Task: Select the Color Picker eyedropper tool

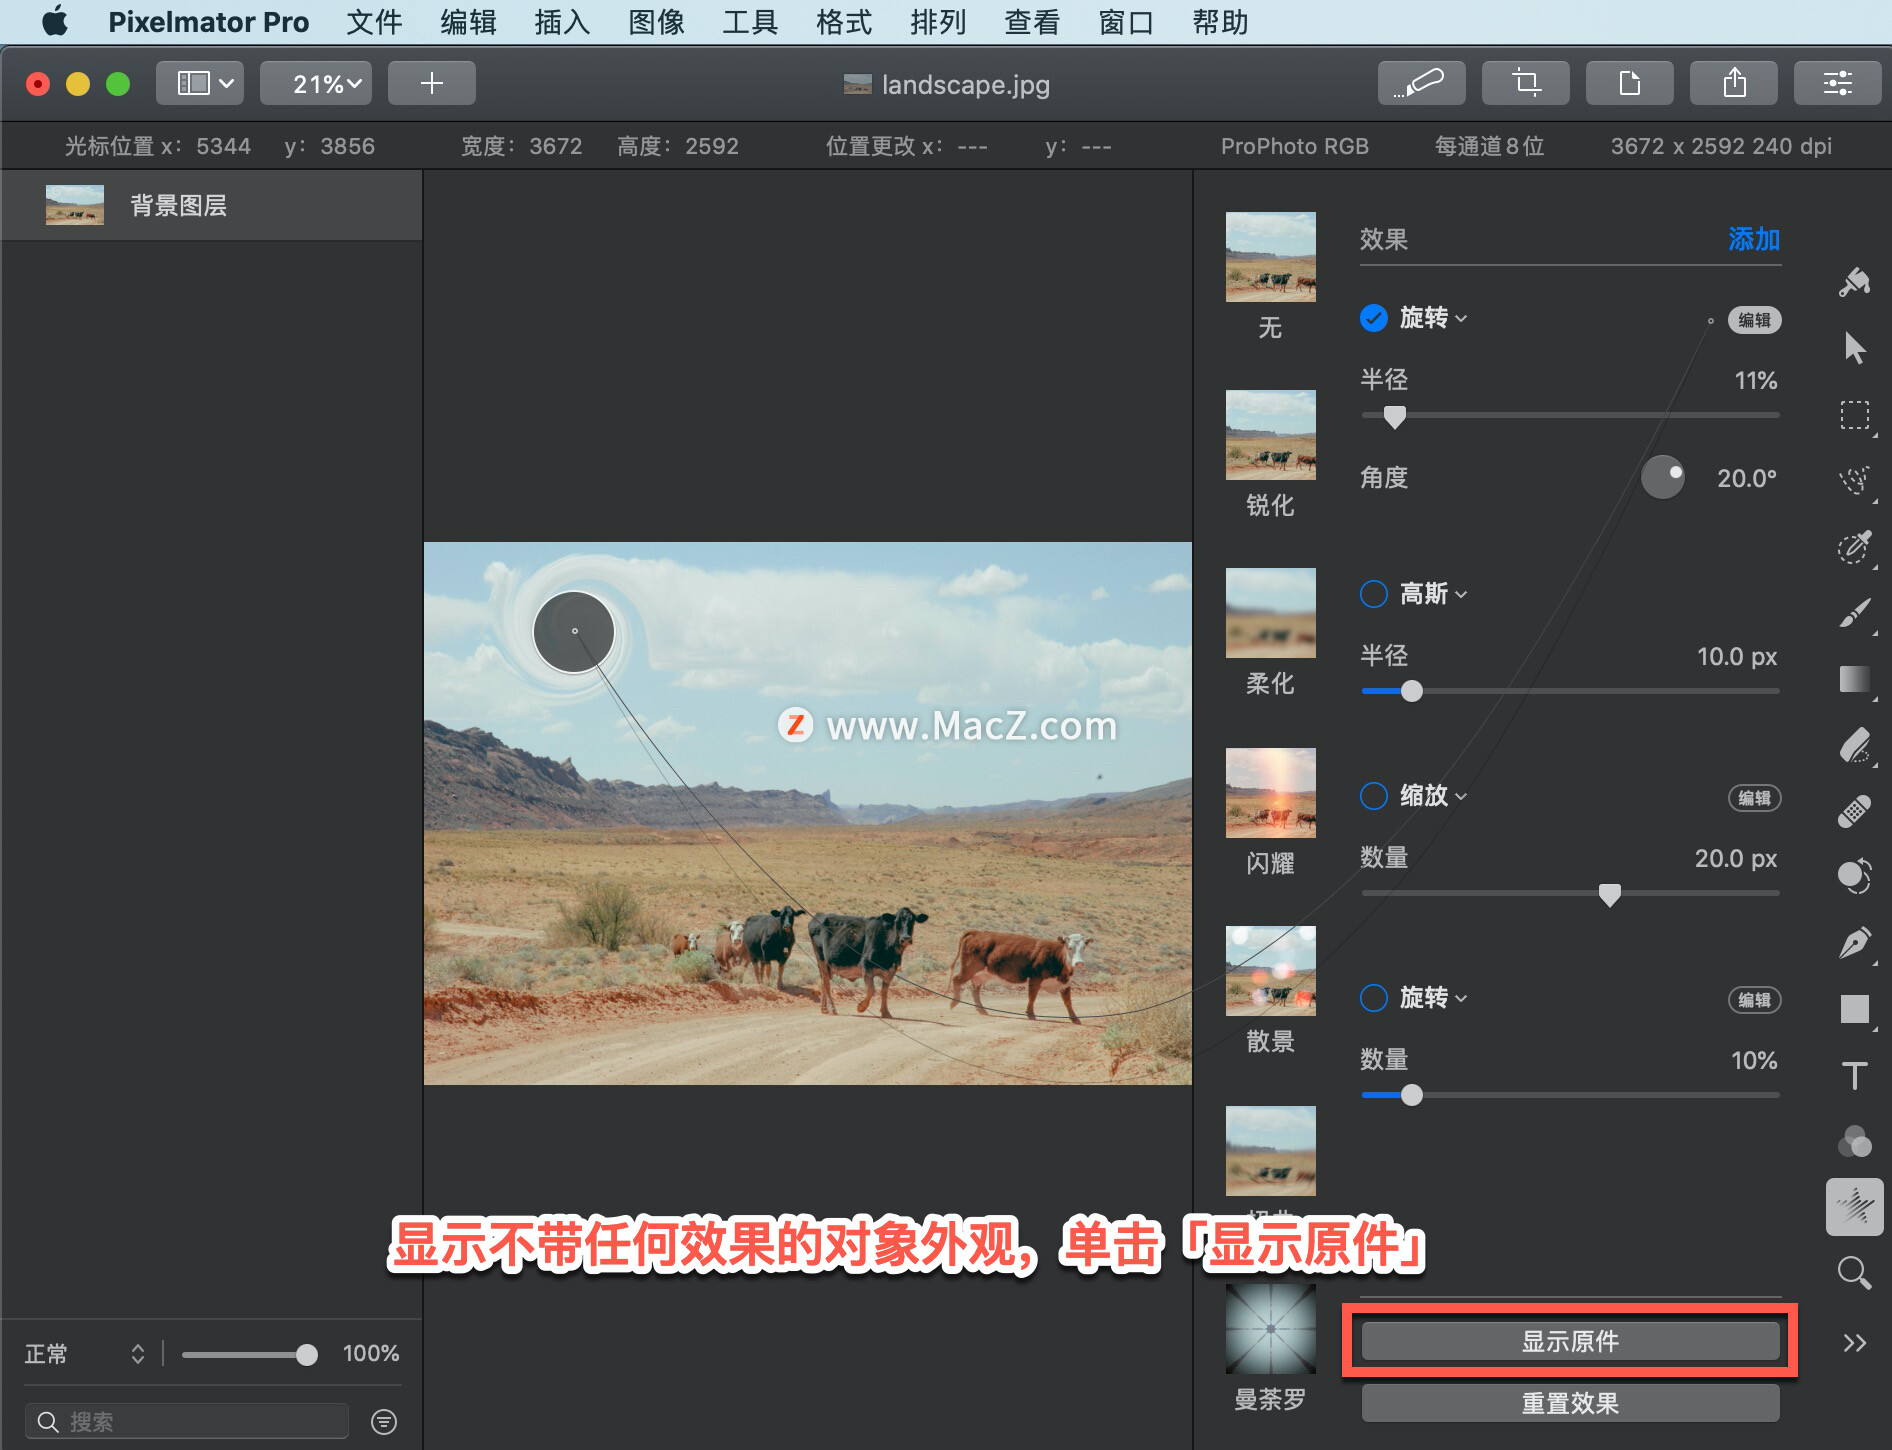Action: [1854, 547]
